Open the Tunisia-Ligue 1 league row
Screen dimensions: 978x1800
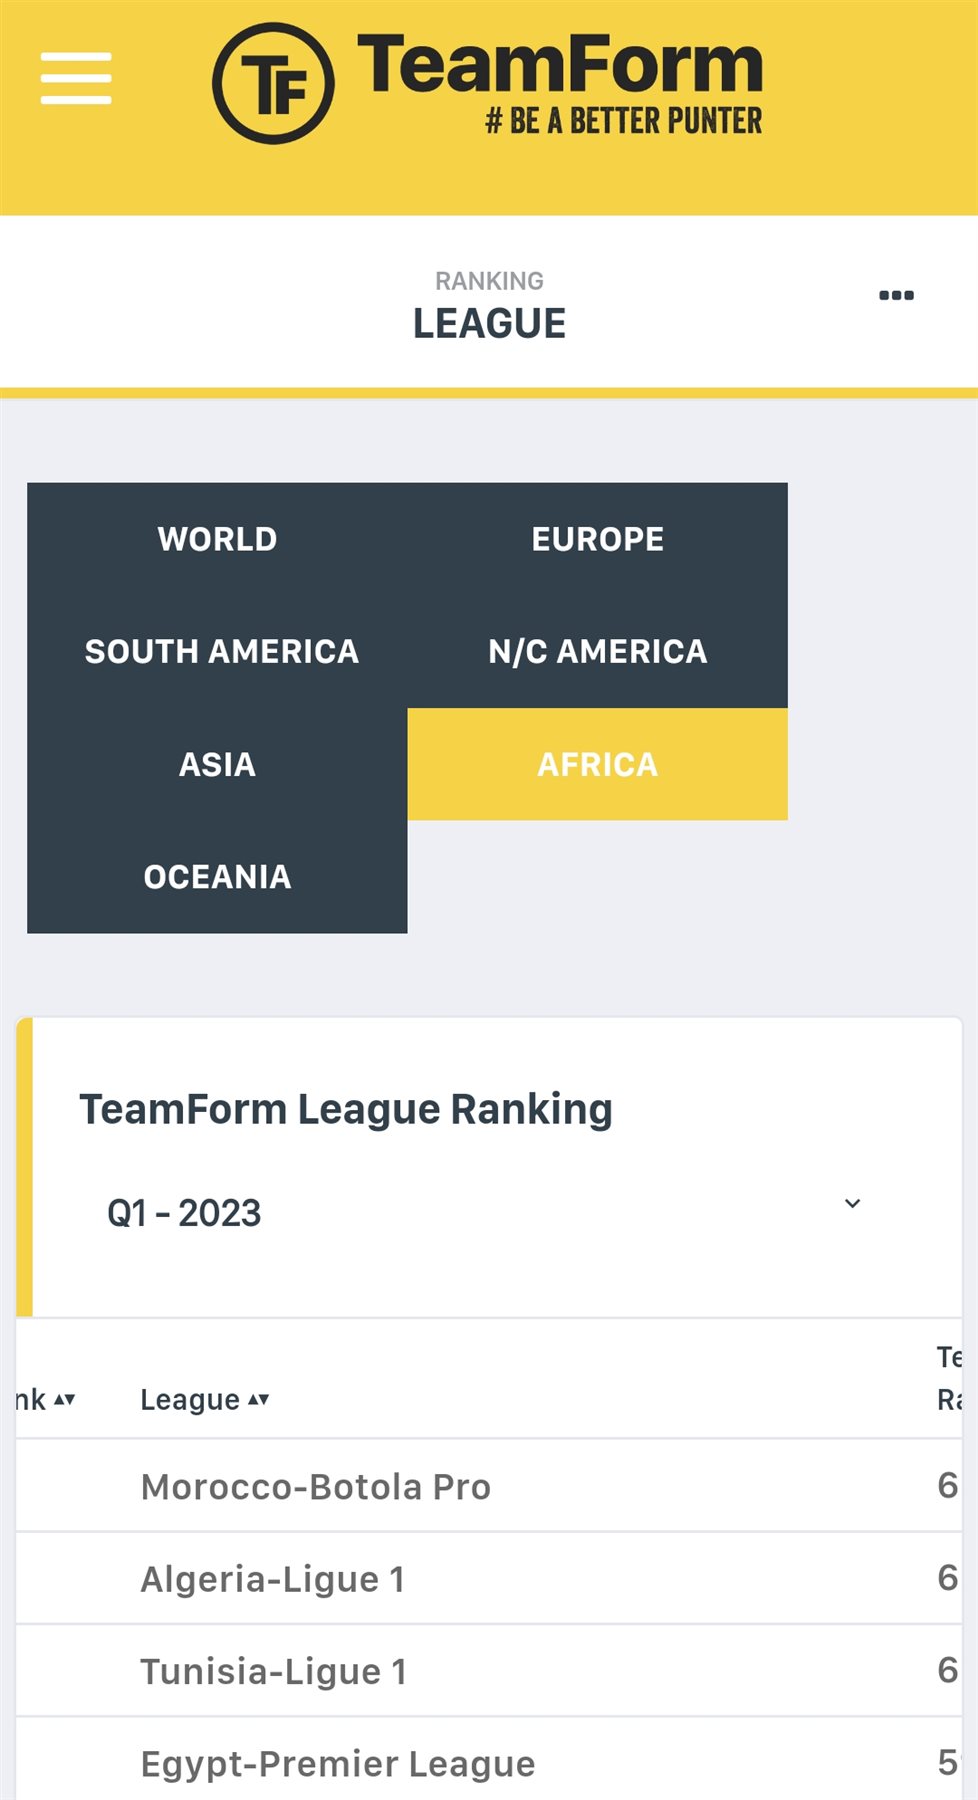[x=274, y=1671]
